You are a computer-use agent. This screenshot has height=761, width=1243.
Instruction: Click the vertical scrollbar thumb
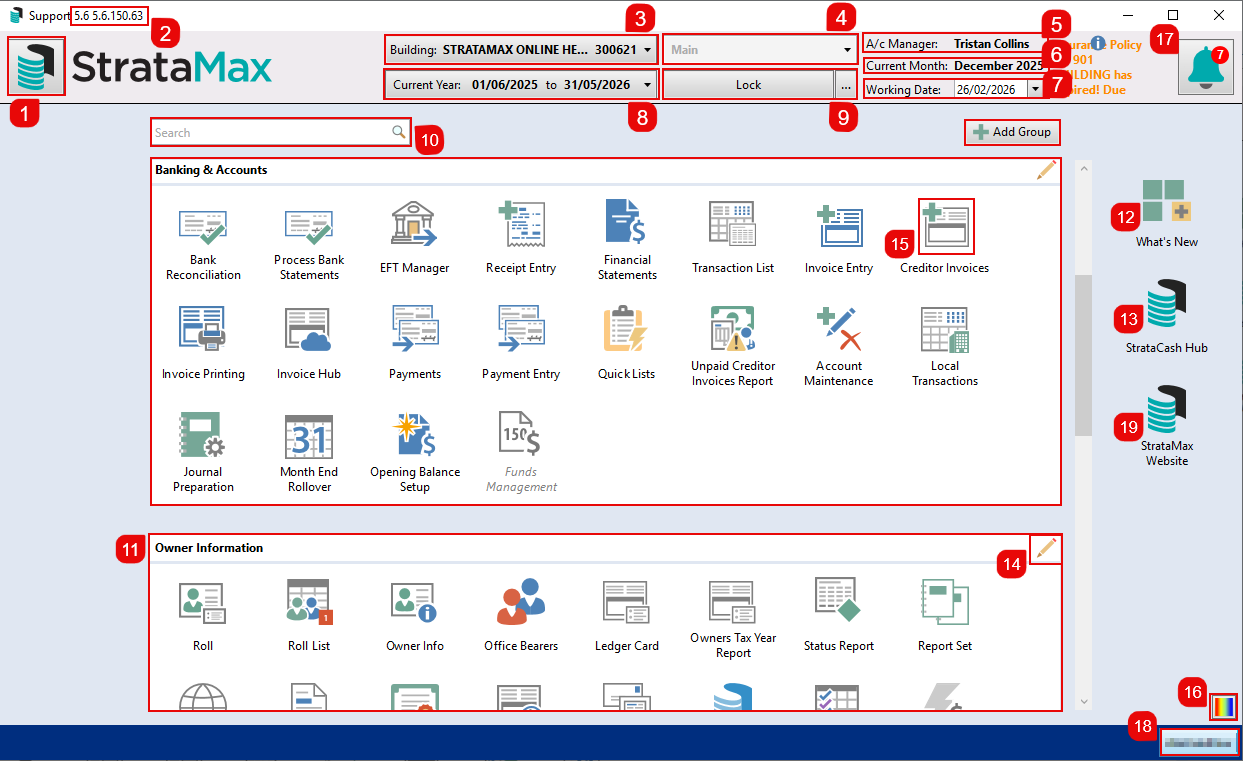[1084, 355]
